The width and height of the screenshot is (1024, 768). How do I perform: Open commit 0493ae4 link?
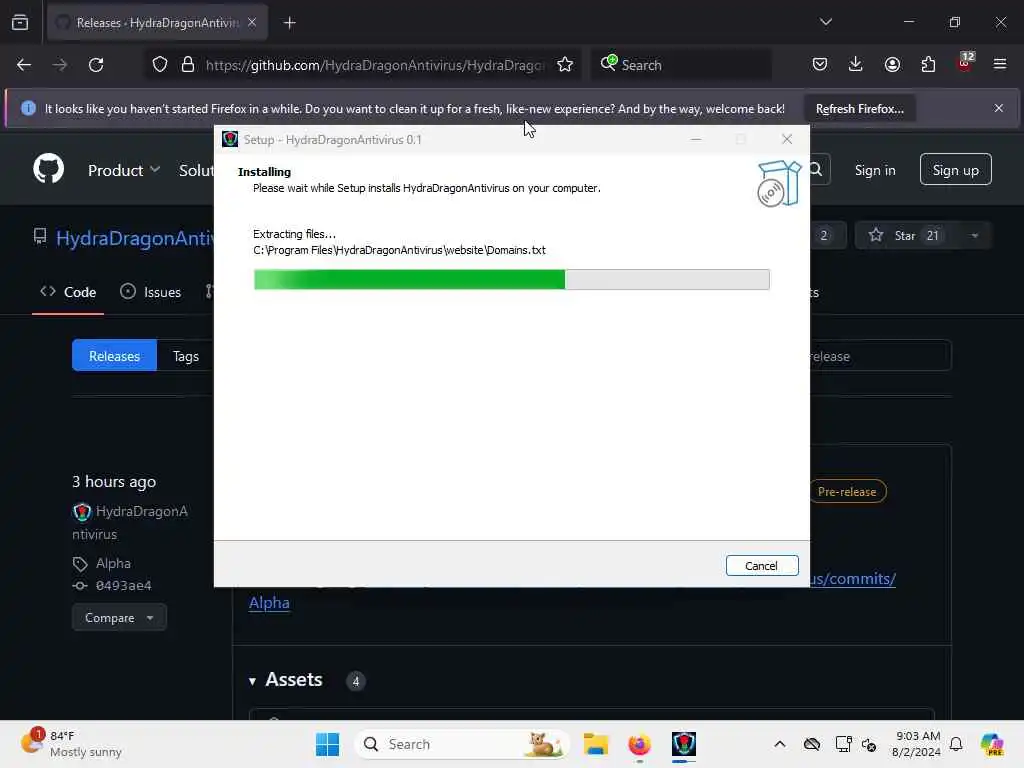[123, 586]
